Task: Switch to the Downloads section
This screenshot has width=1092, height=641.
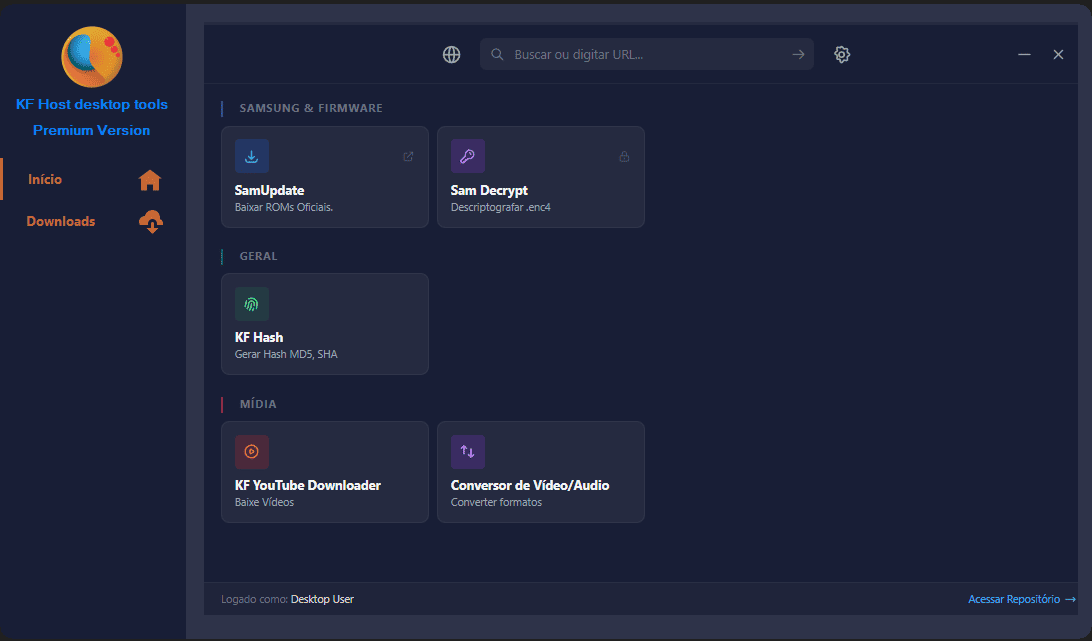Action: click(61, 221)
